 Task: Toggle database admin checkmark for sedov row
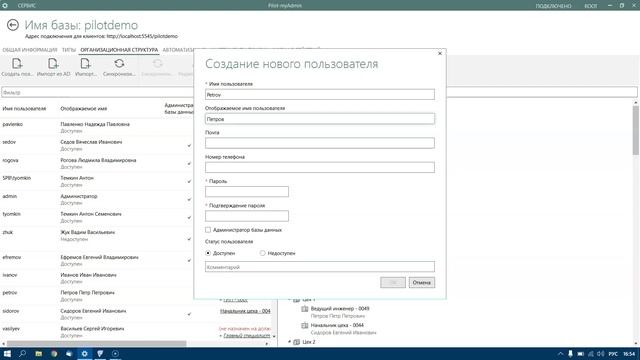click(x=189, y=145)
